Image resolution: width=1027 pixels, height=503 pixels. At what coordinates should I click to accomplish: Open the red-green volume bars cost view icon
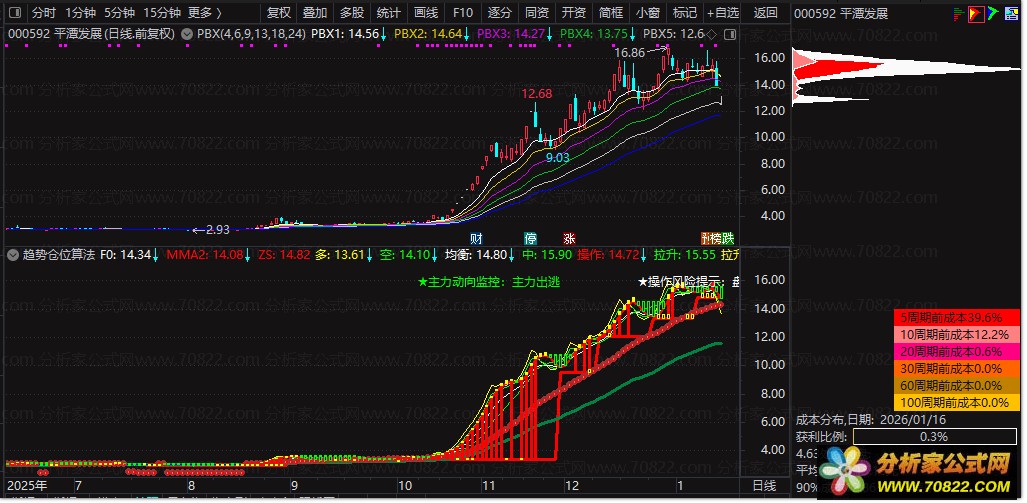click(x=959, y=12)
